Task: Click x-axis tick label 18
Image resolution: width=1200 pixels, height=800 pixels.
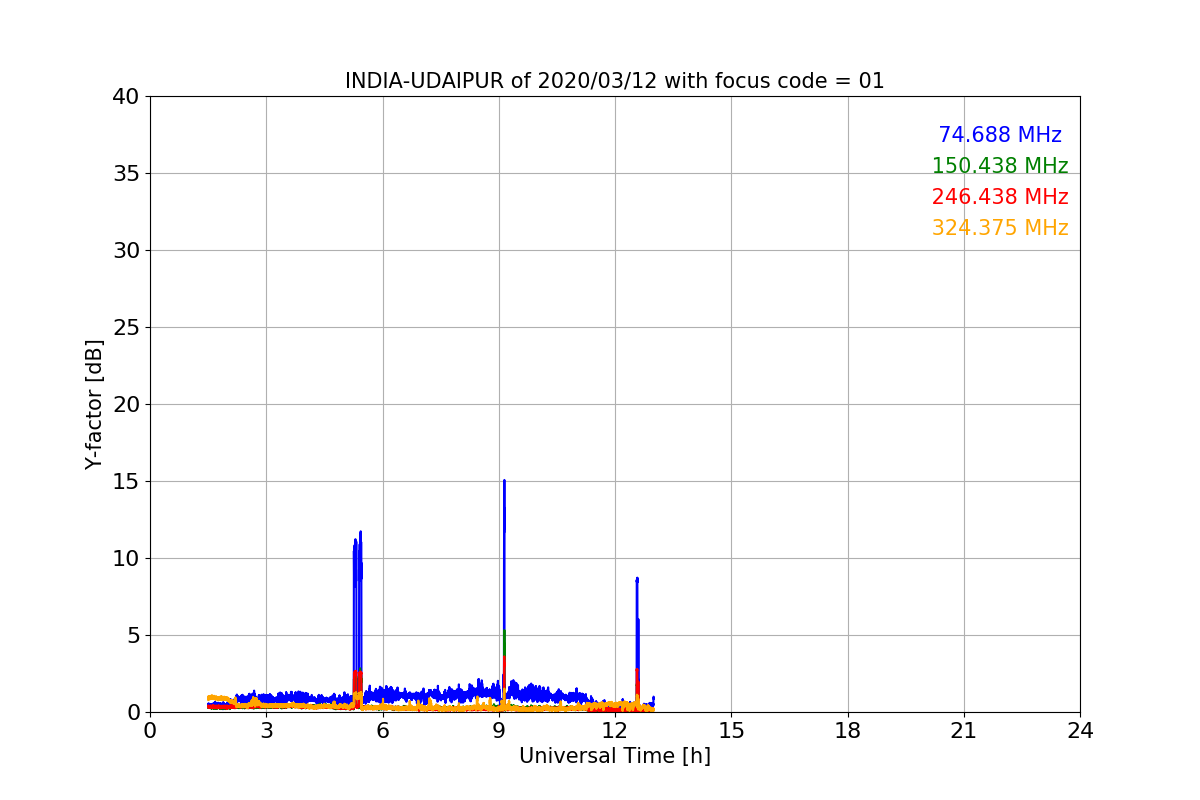Action: coord(848,731)
